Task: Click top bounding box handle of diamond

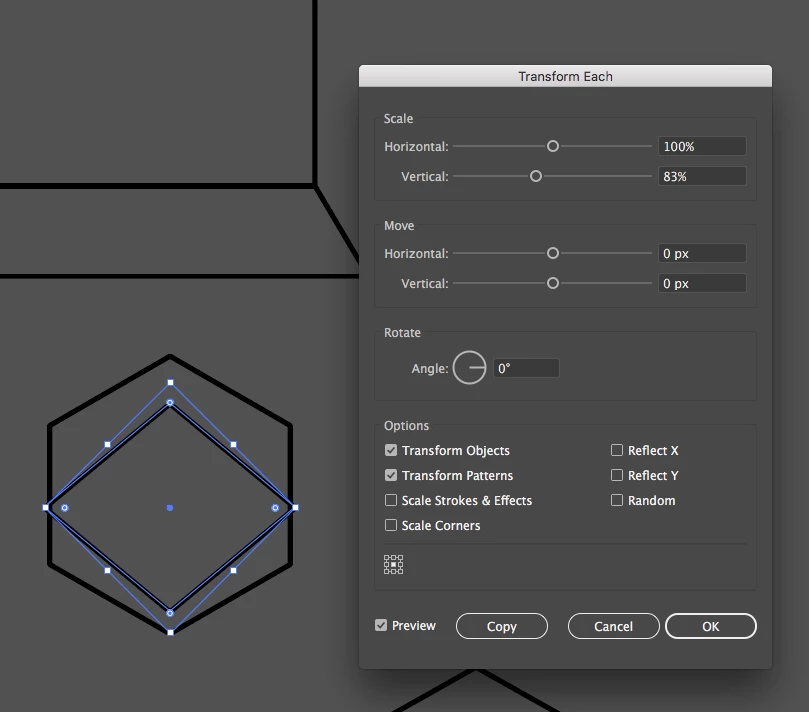Action: (x=170, y=382)
